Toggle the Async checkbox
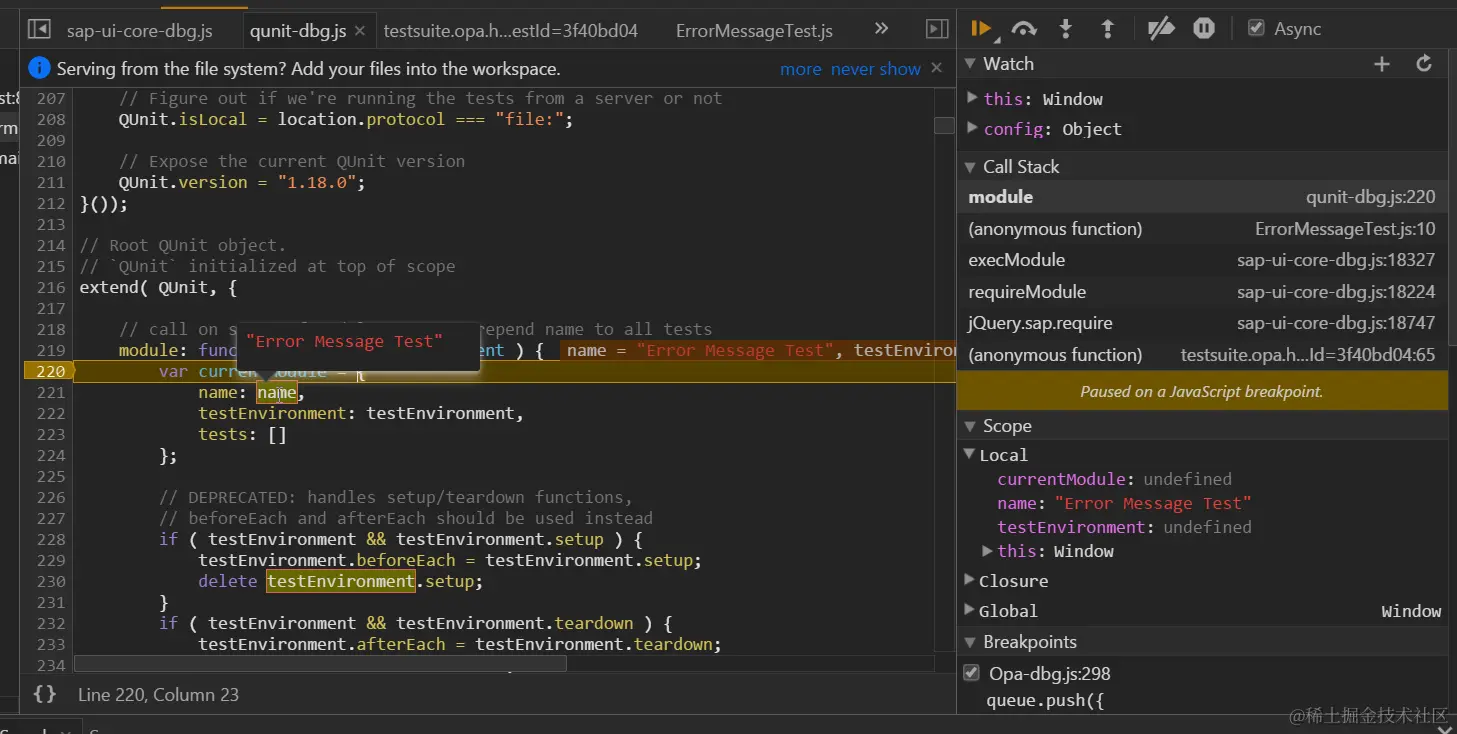Viewport: 1457px width, 734px height. (1257, 29)
